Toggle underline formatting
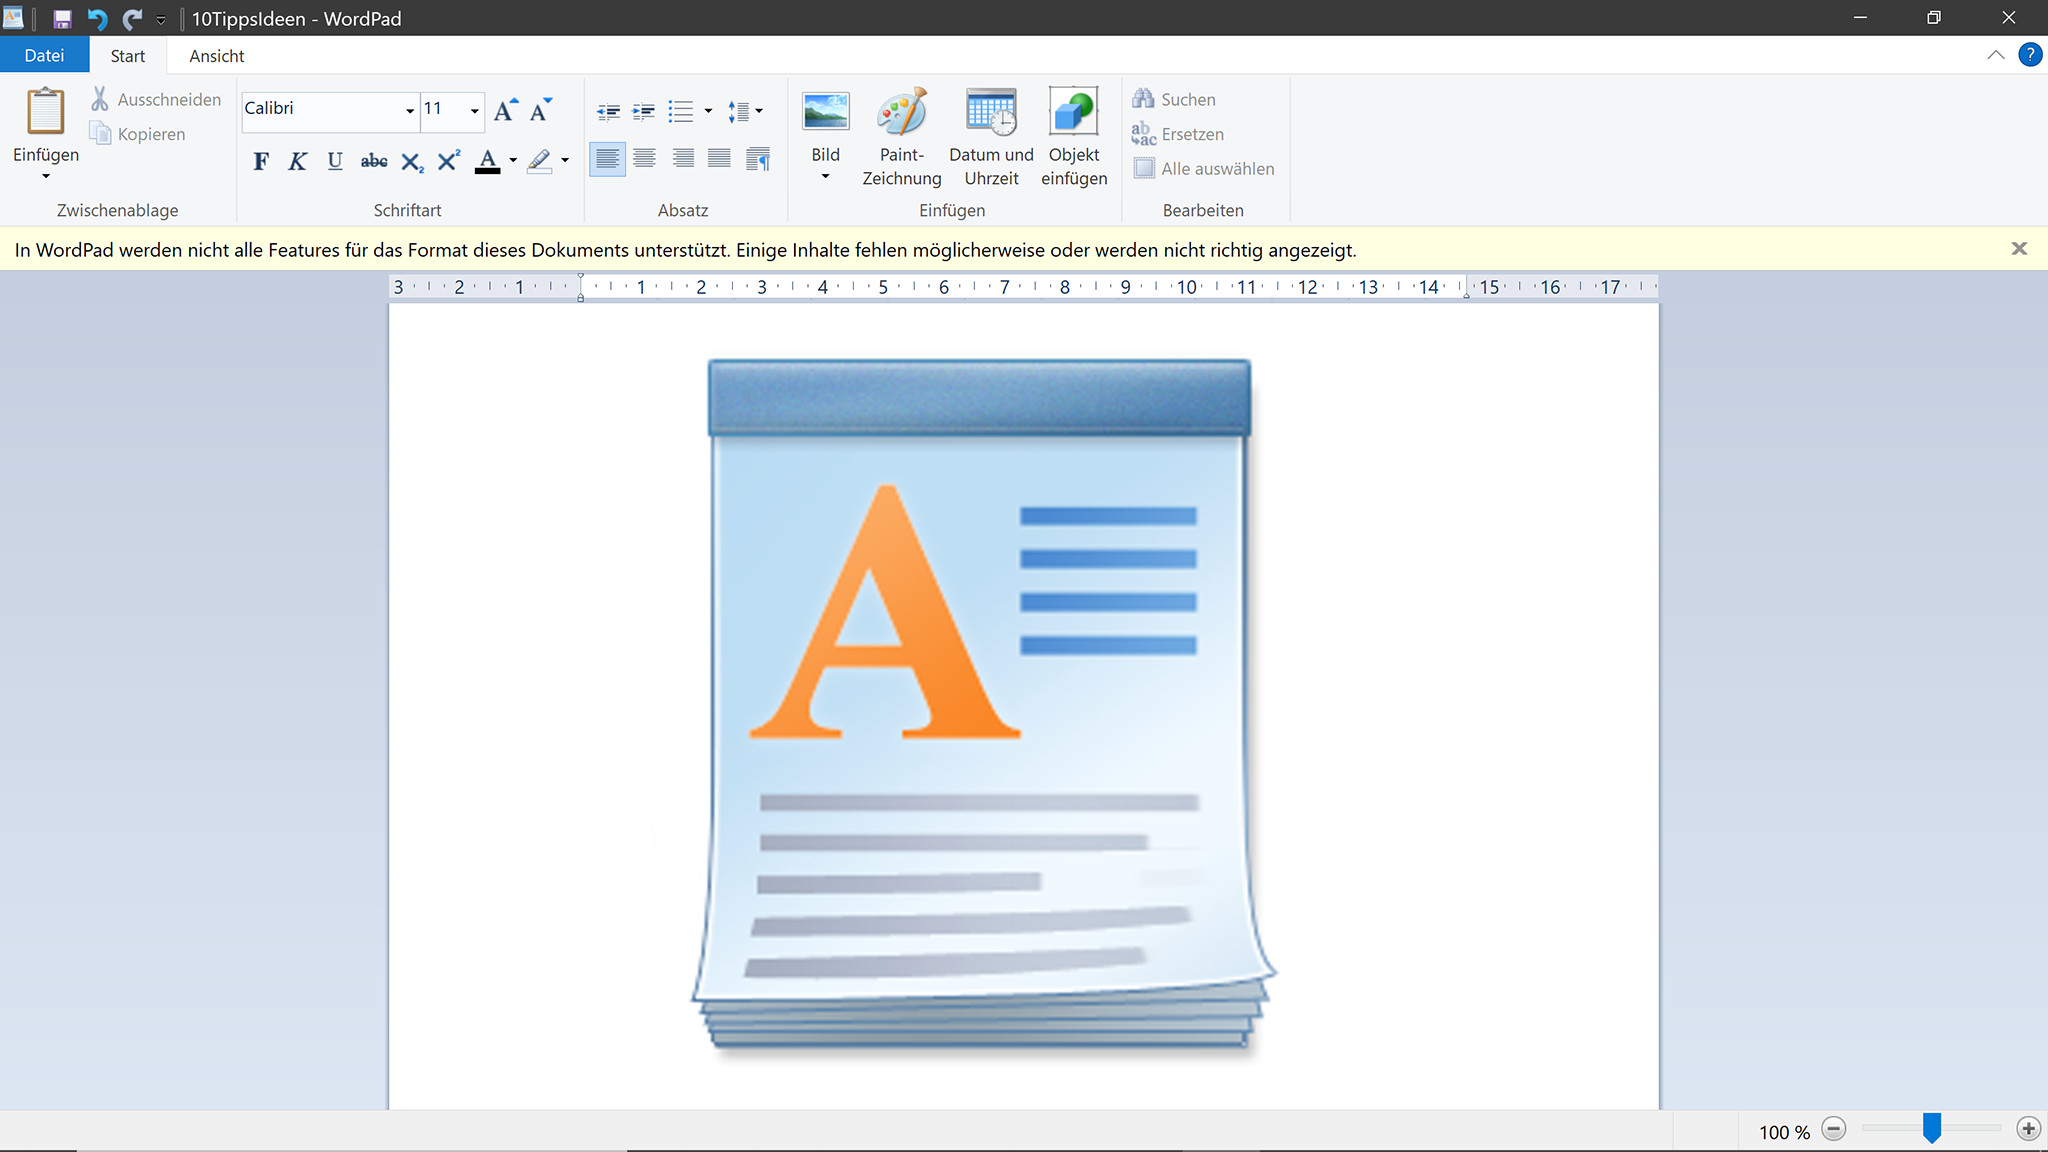This screenshot has width=2048, height=1152. click(x=334, y=161)
